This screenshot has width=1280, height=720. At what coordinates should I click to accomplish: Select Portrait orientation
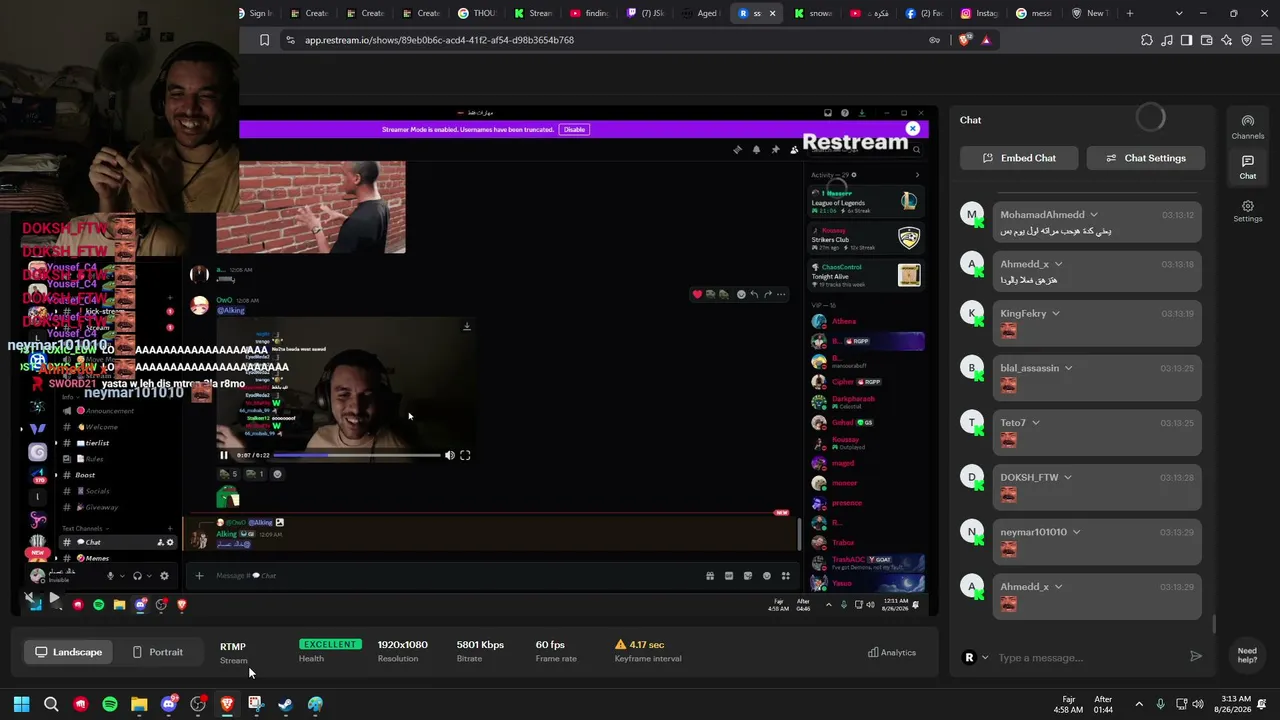158,652
